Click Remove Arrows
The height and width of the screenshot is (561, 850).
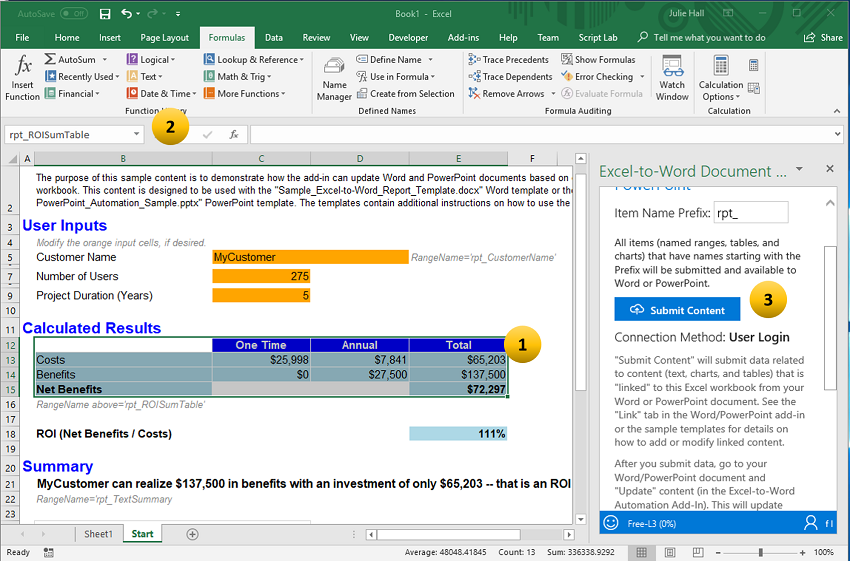point(506,93)
